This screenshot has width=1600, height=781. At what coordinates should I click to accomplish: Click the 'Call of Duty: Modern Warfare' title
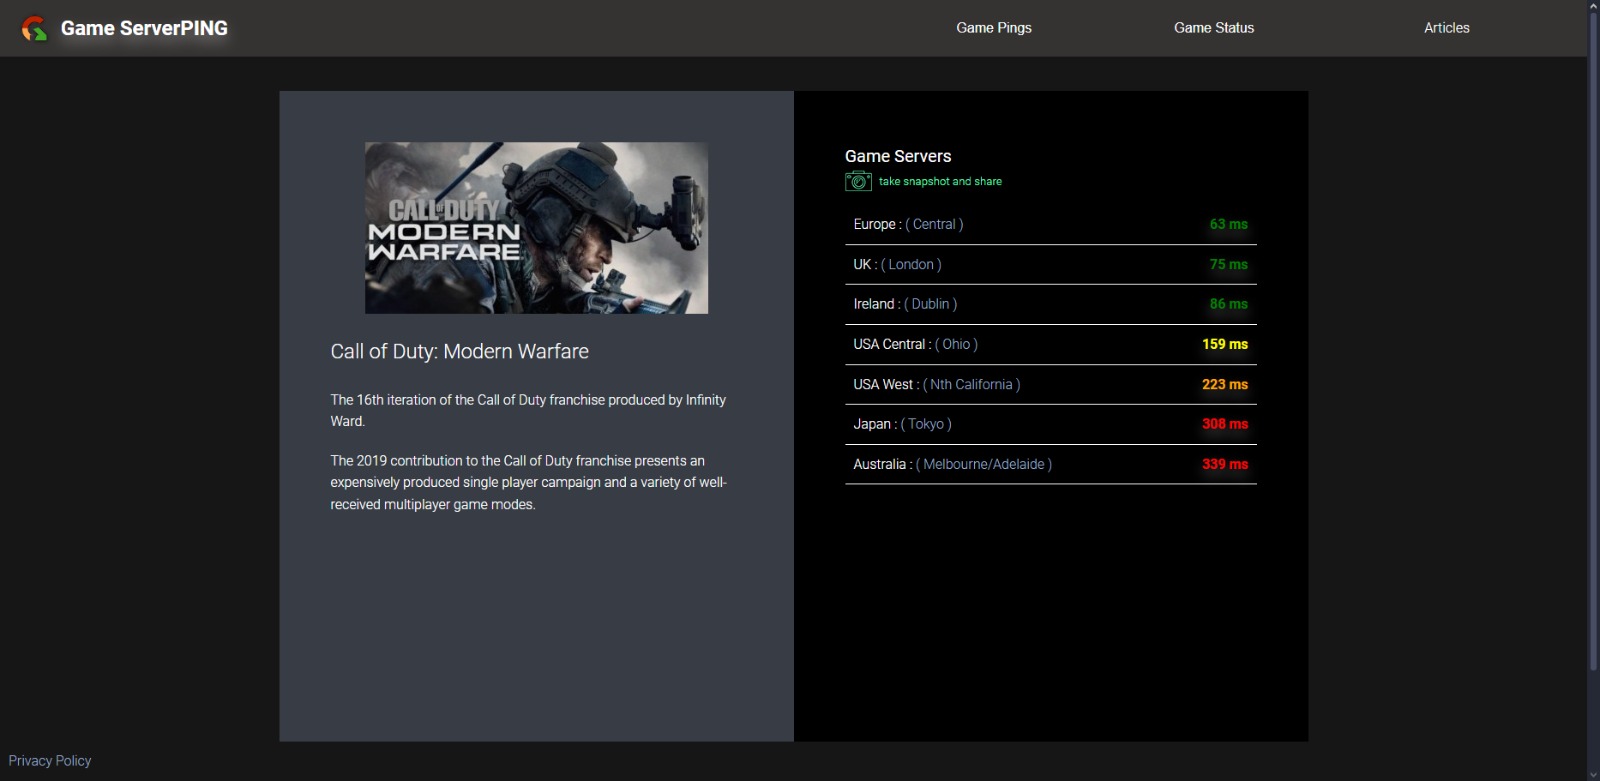coord(459,351)
